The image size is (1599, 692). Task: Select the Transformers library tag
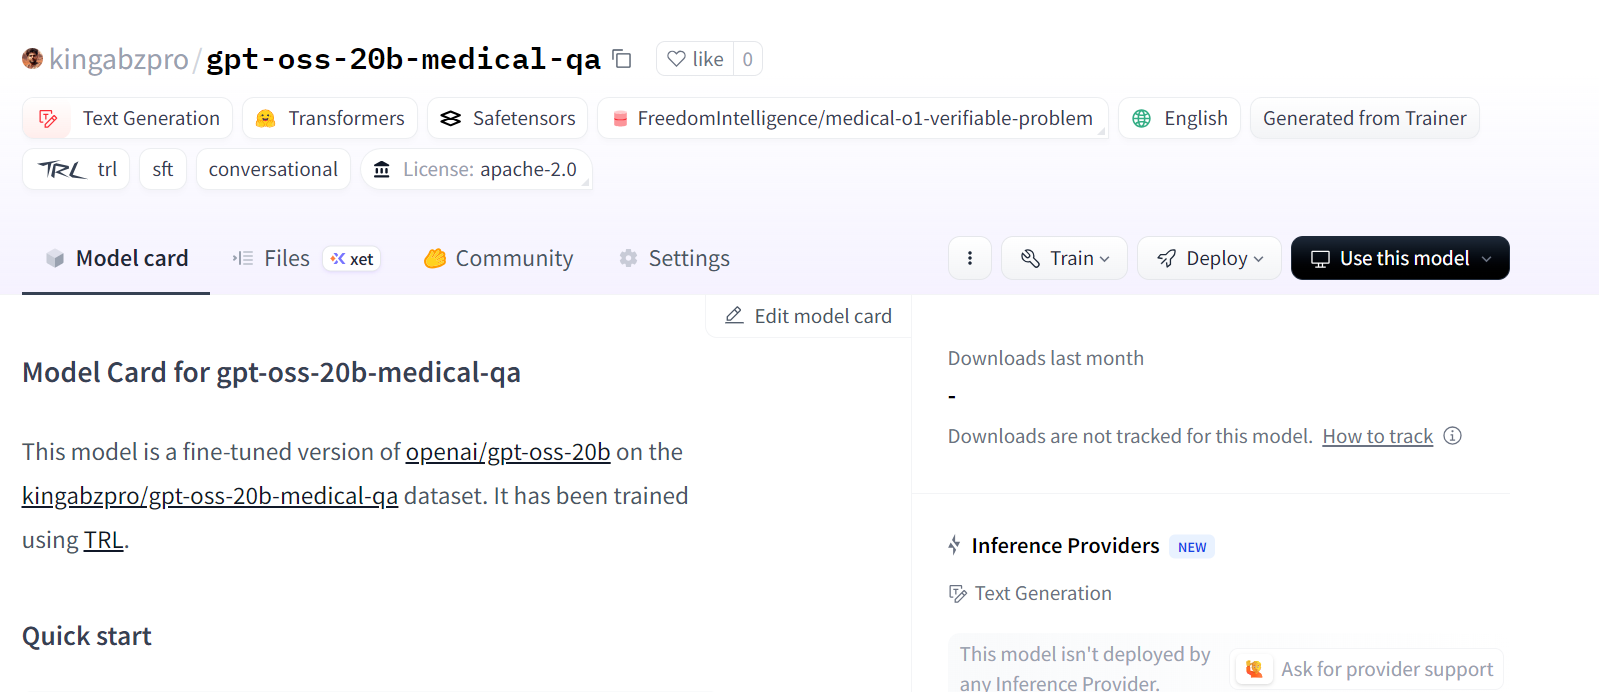tap(330, 119)
